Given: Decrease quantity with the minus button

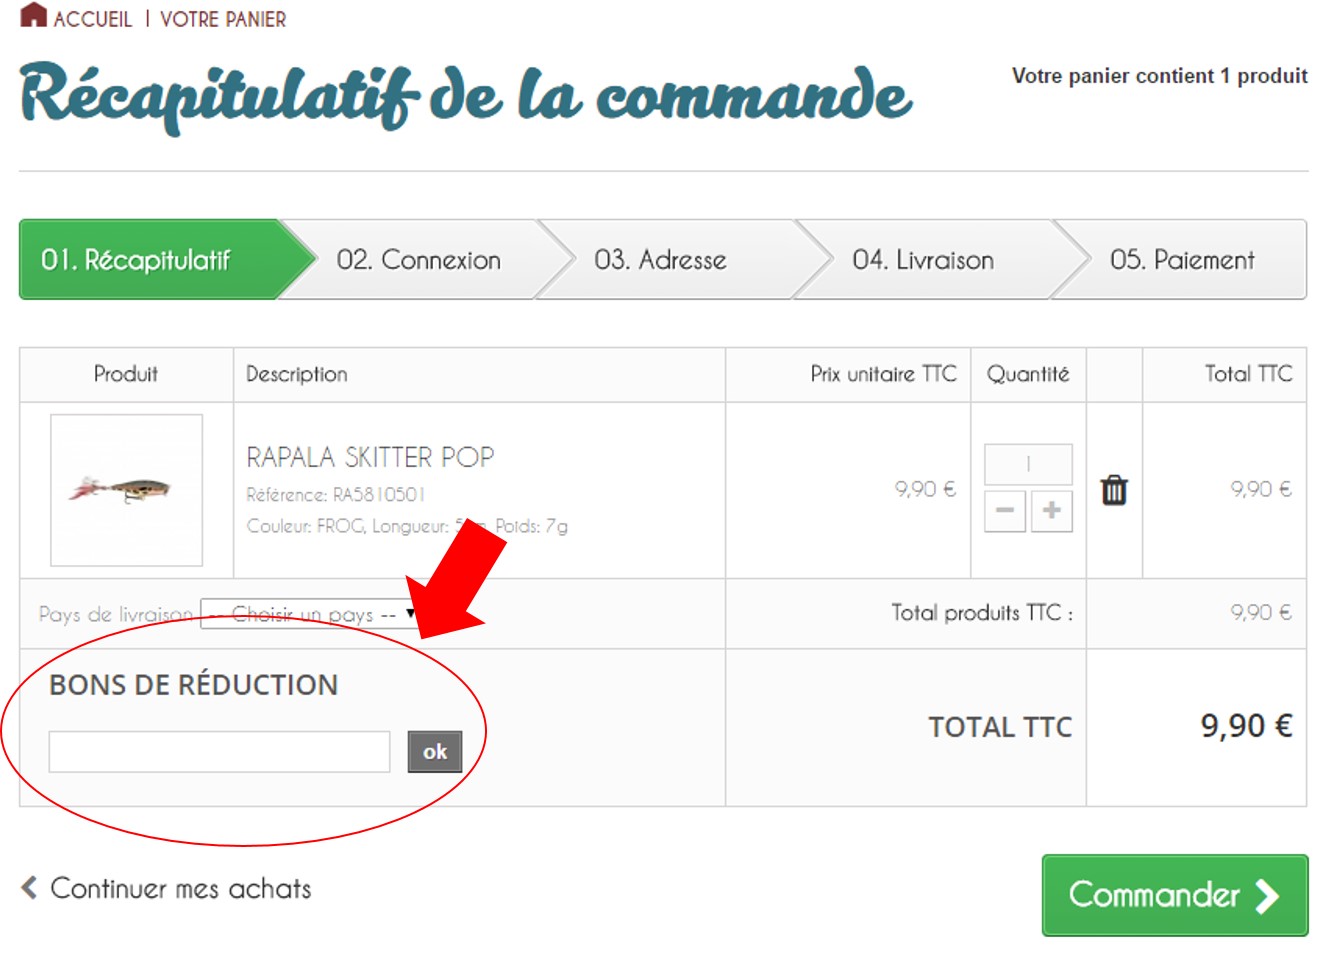Looking at the screenshot, I should [x=1004, y=510].
